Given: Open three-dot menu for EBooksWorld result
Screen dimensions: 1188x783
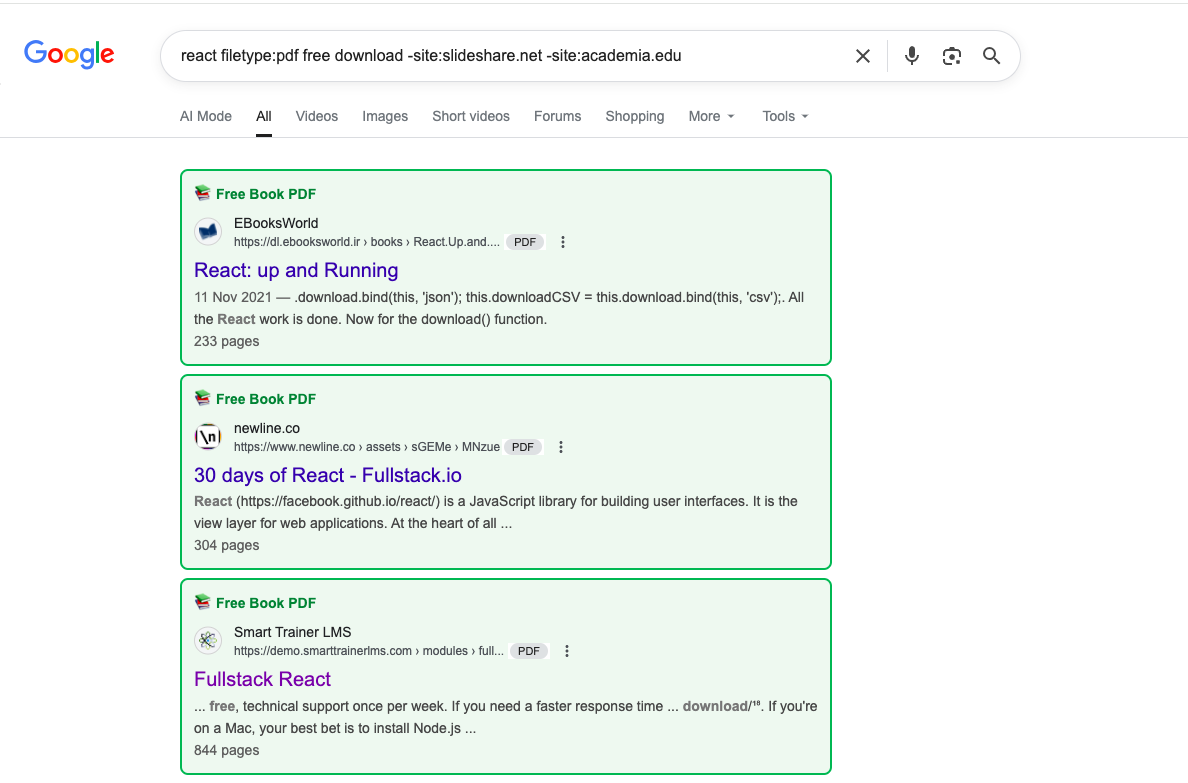Looking at the screenshot, I should tap(562, 243).
